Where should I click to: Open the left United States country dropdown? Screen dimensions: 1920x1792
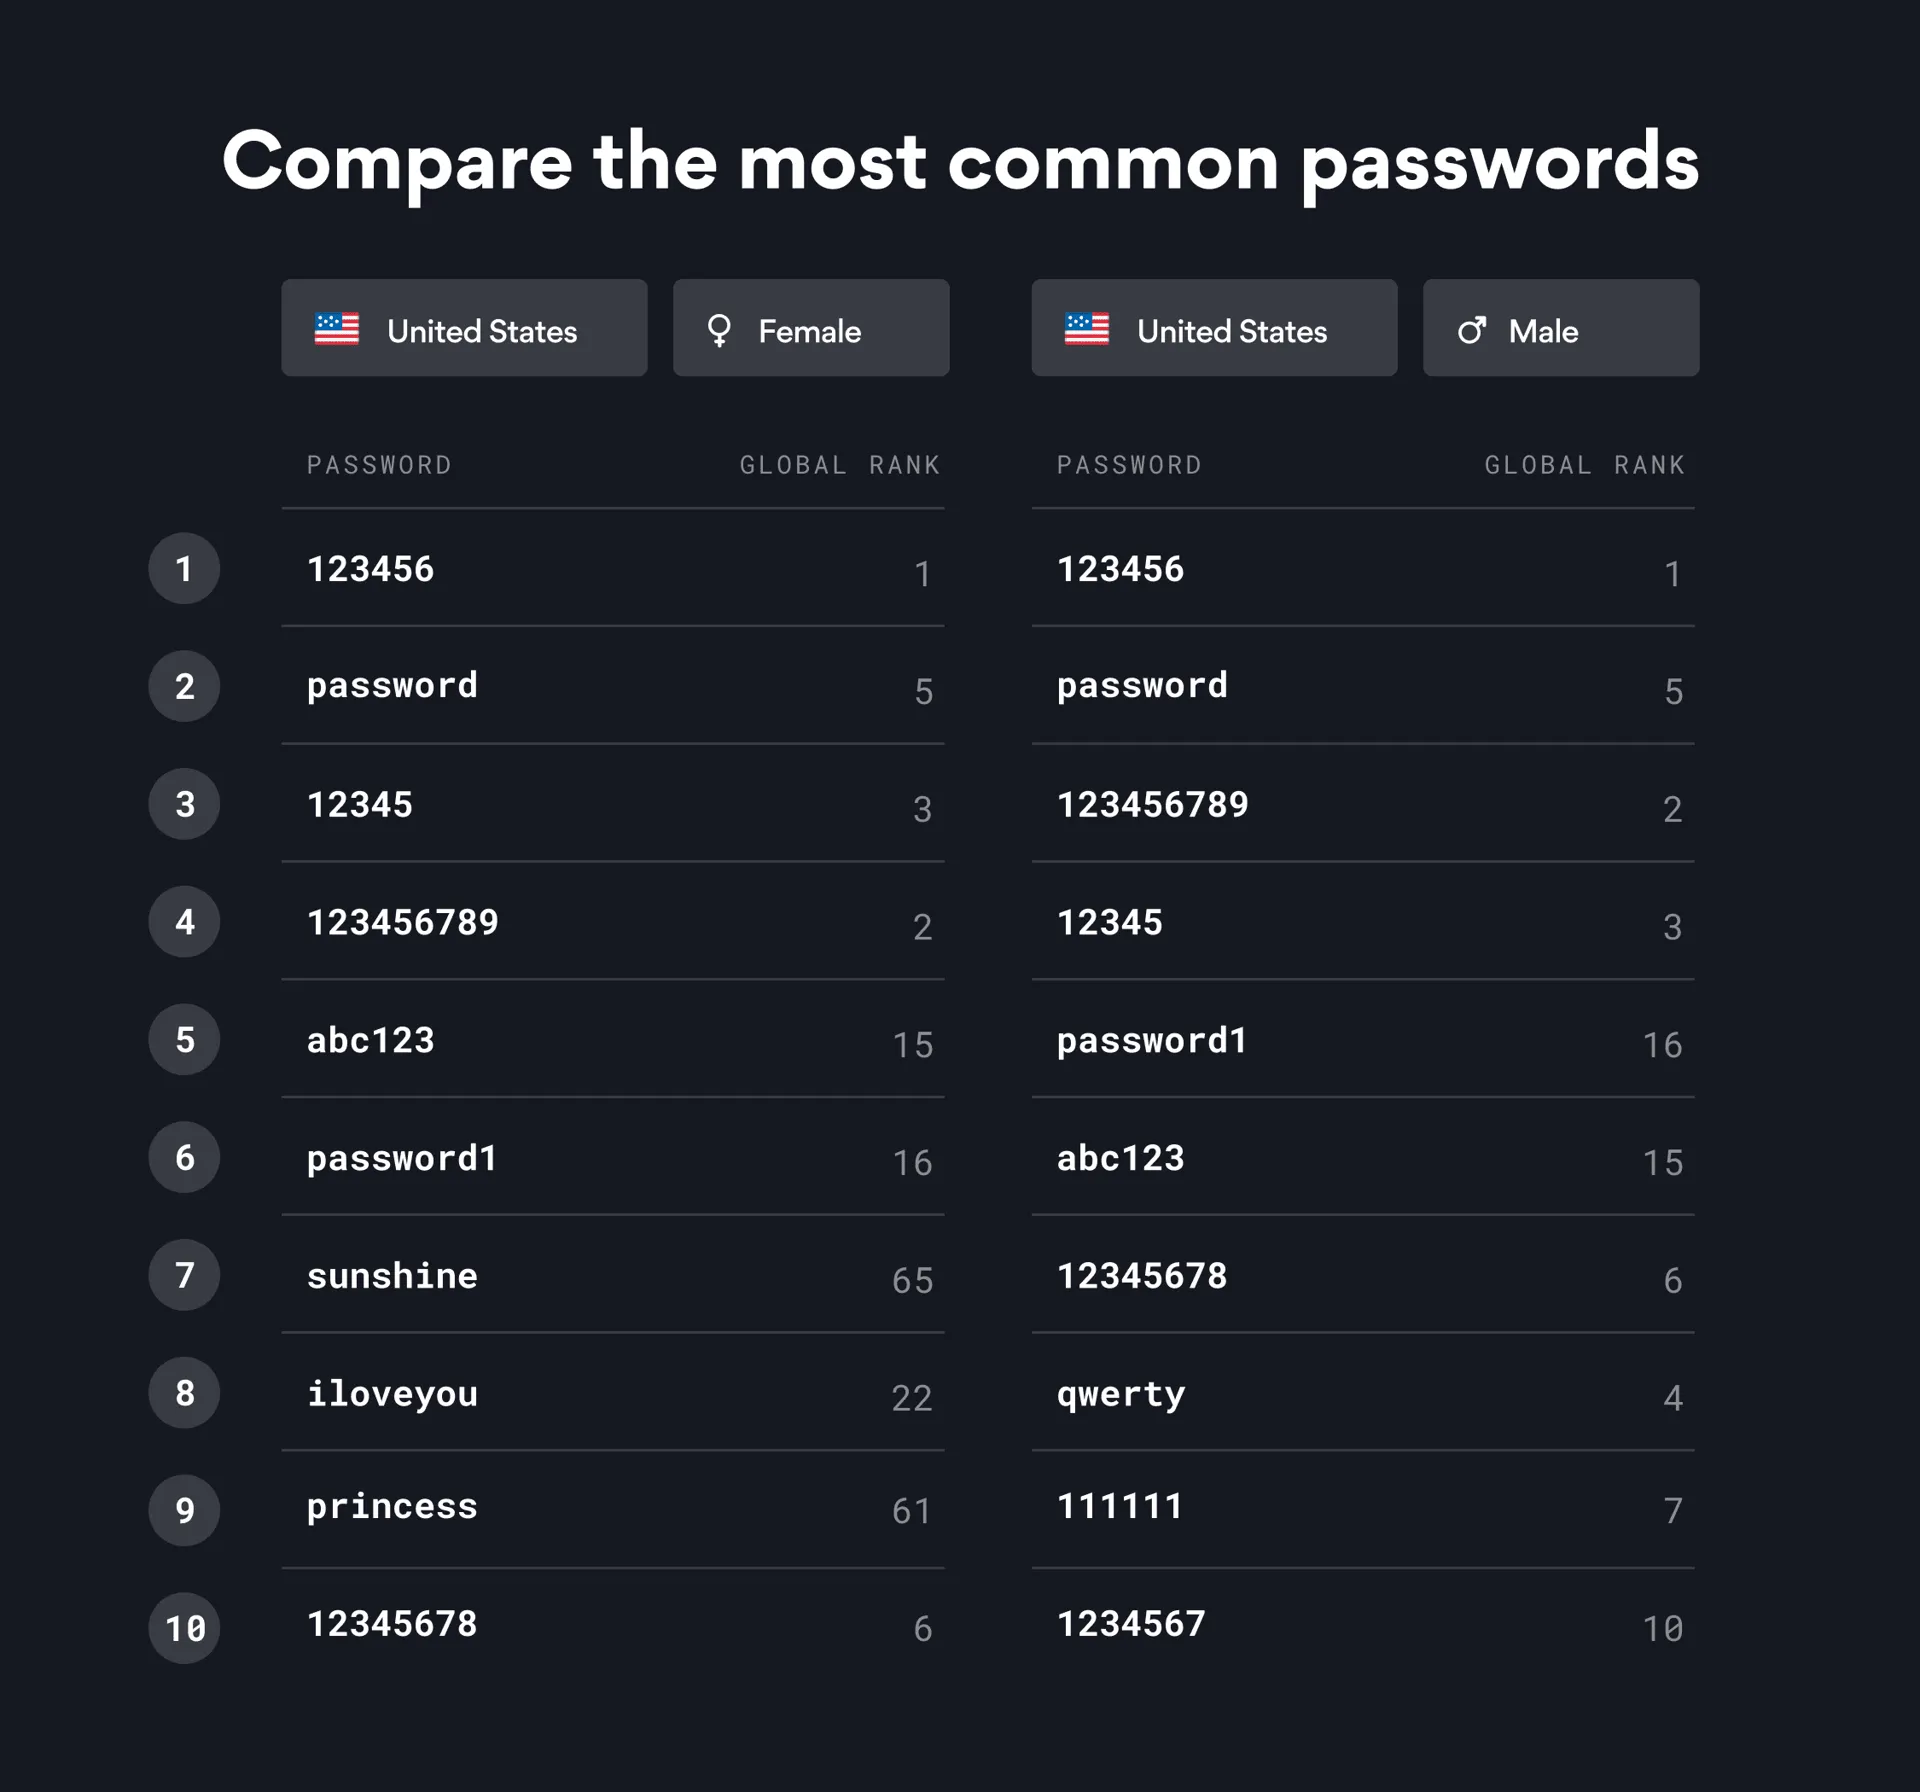(464, 328)
